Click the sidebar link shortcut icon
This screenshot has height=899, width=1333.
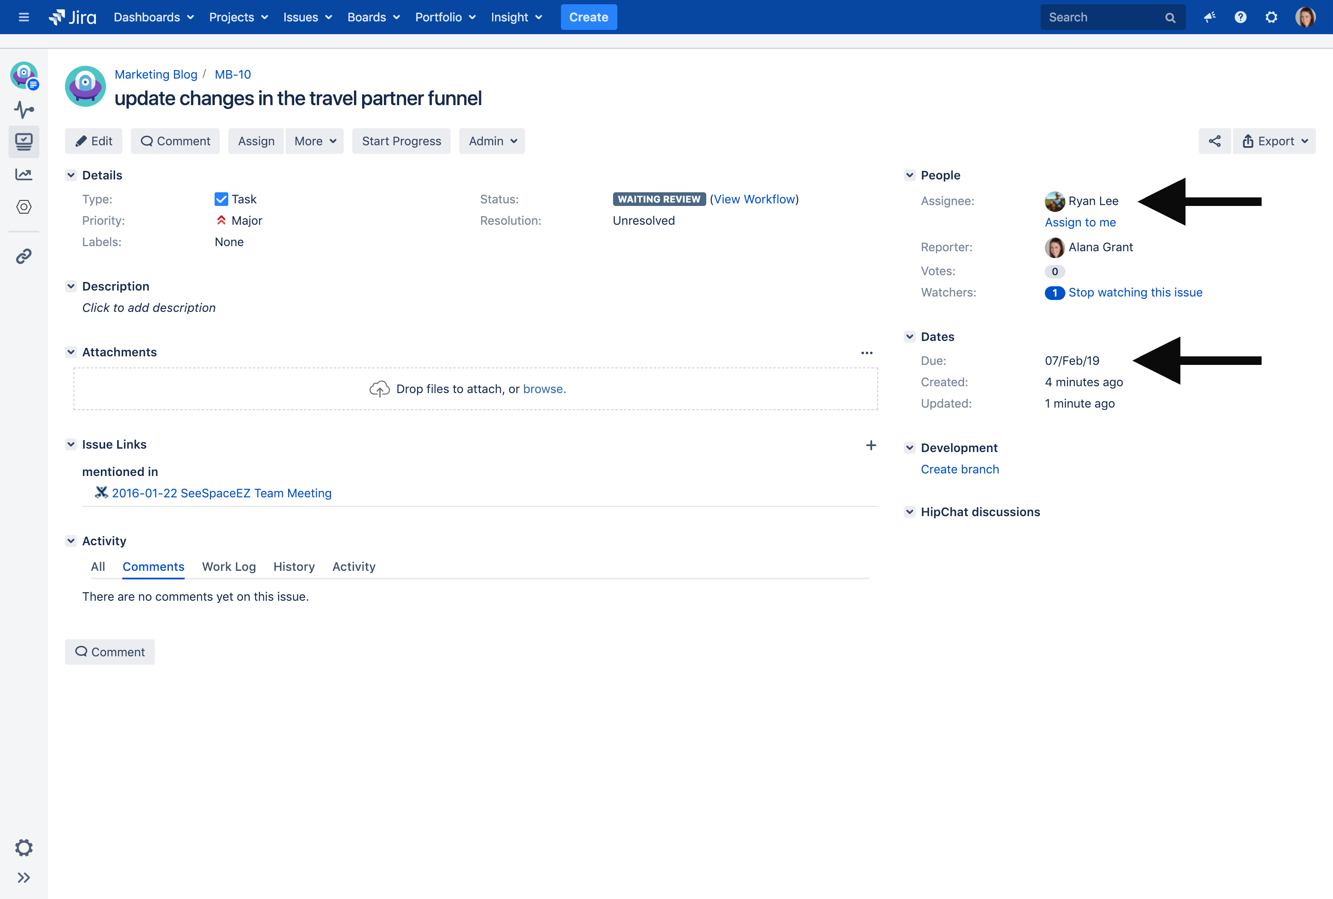click(x=24, y=256)
